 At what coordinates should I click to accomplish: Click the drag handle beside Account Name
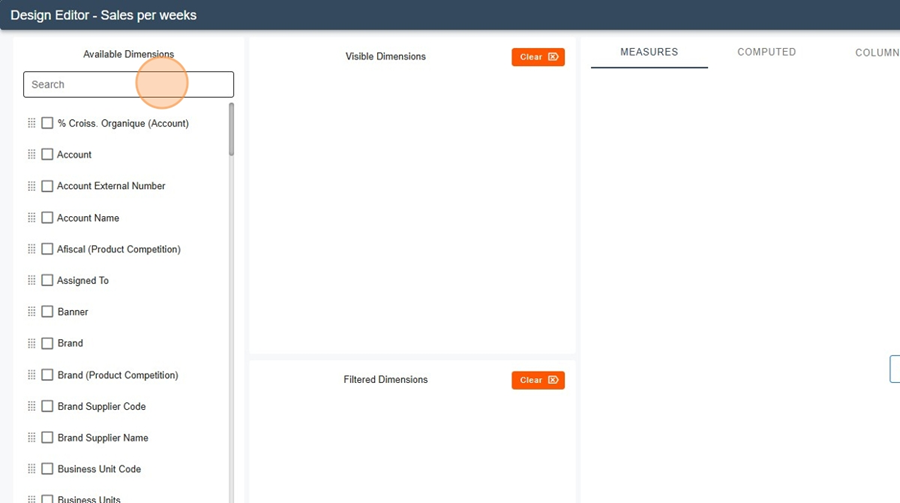click(x=32, y=218)
